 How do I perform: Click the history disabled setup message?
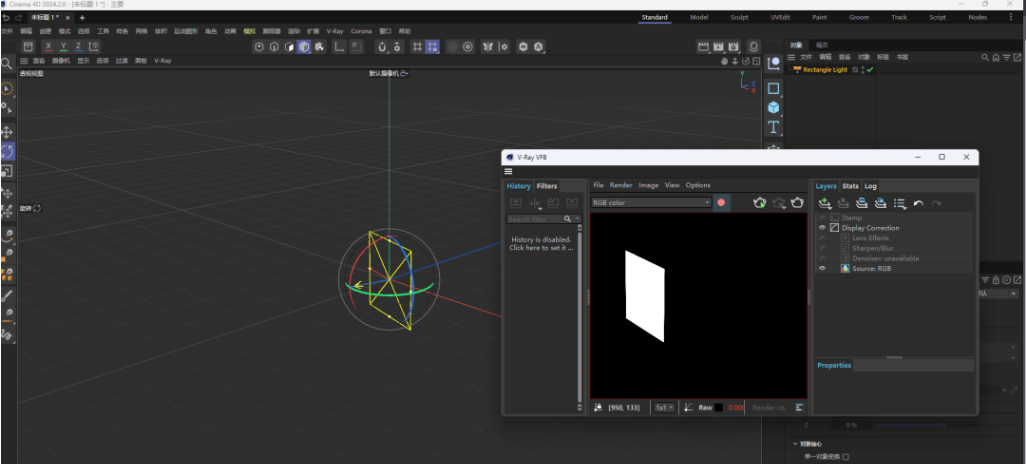(x=541, y=244)
